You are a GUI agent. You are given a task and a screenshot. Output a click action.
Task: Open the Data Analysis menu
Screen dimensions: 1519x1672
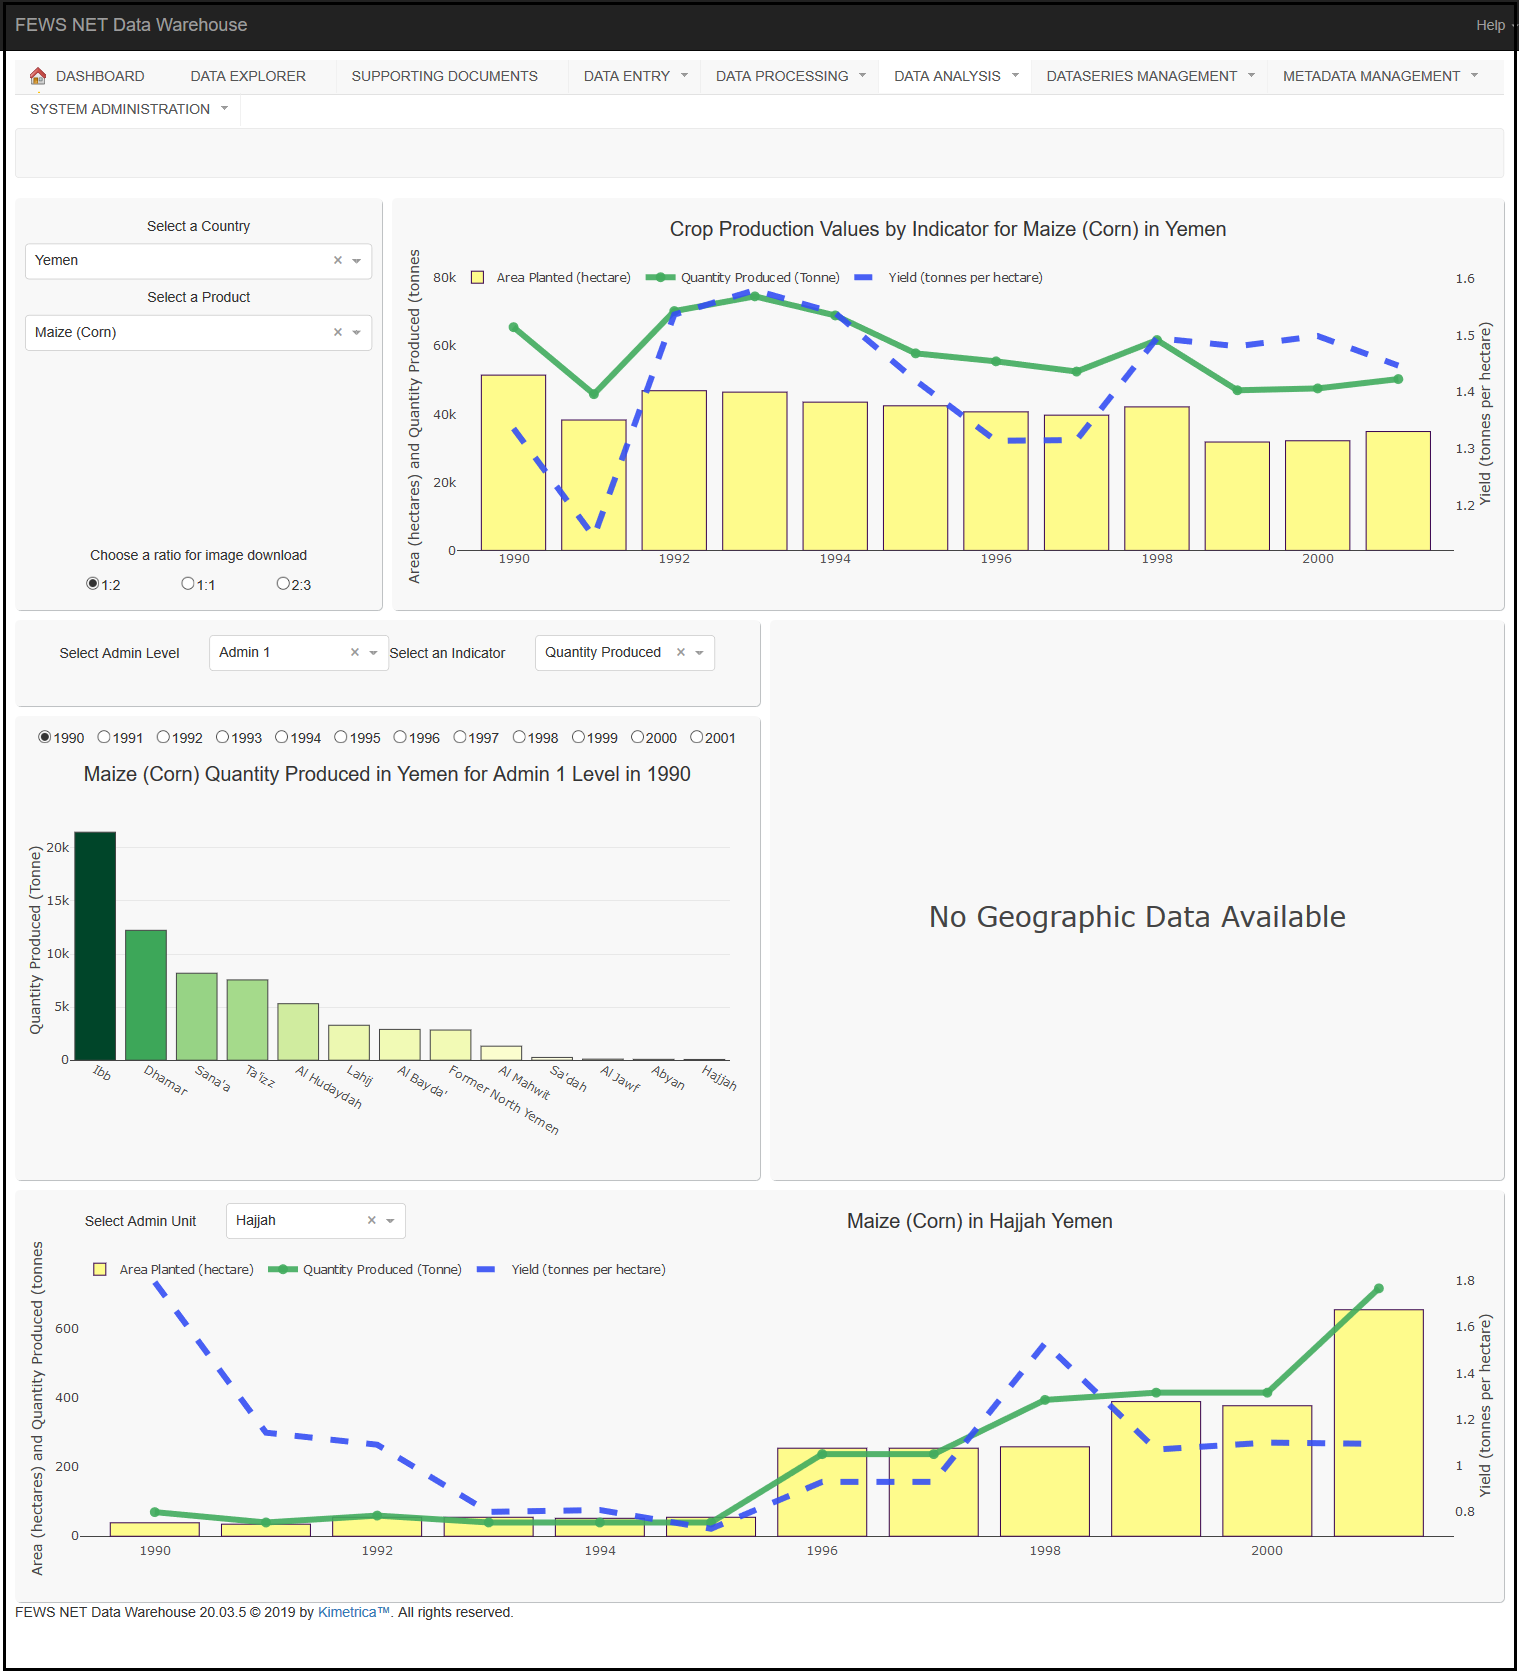[x=955, y=76]
